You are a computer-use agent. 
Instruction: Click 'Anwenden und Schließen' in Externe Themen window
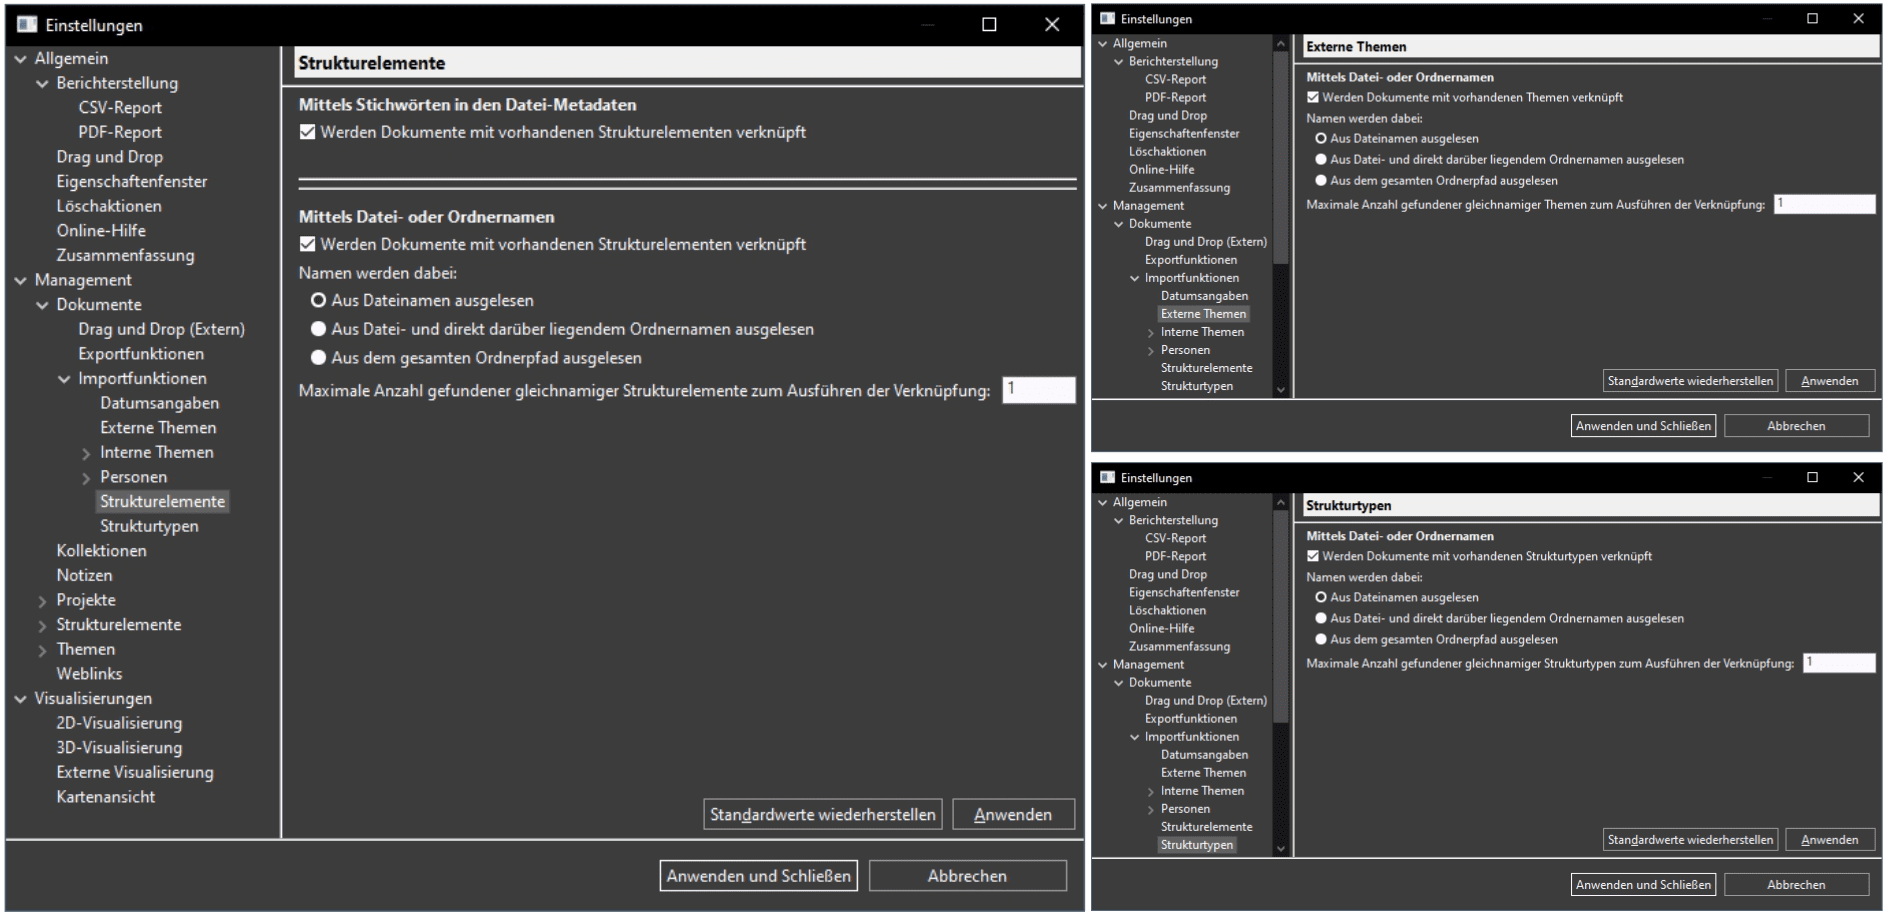[1643, 426]
